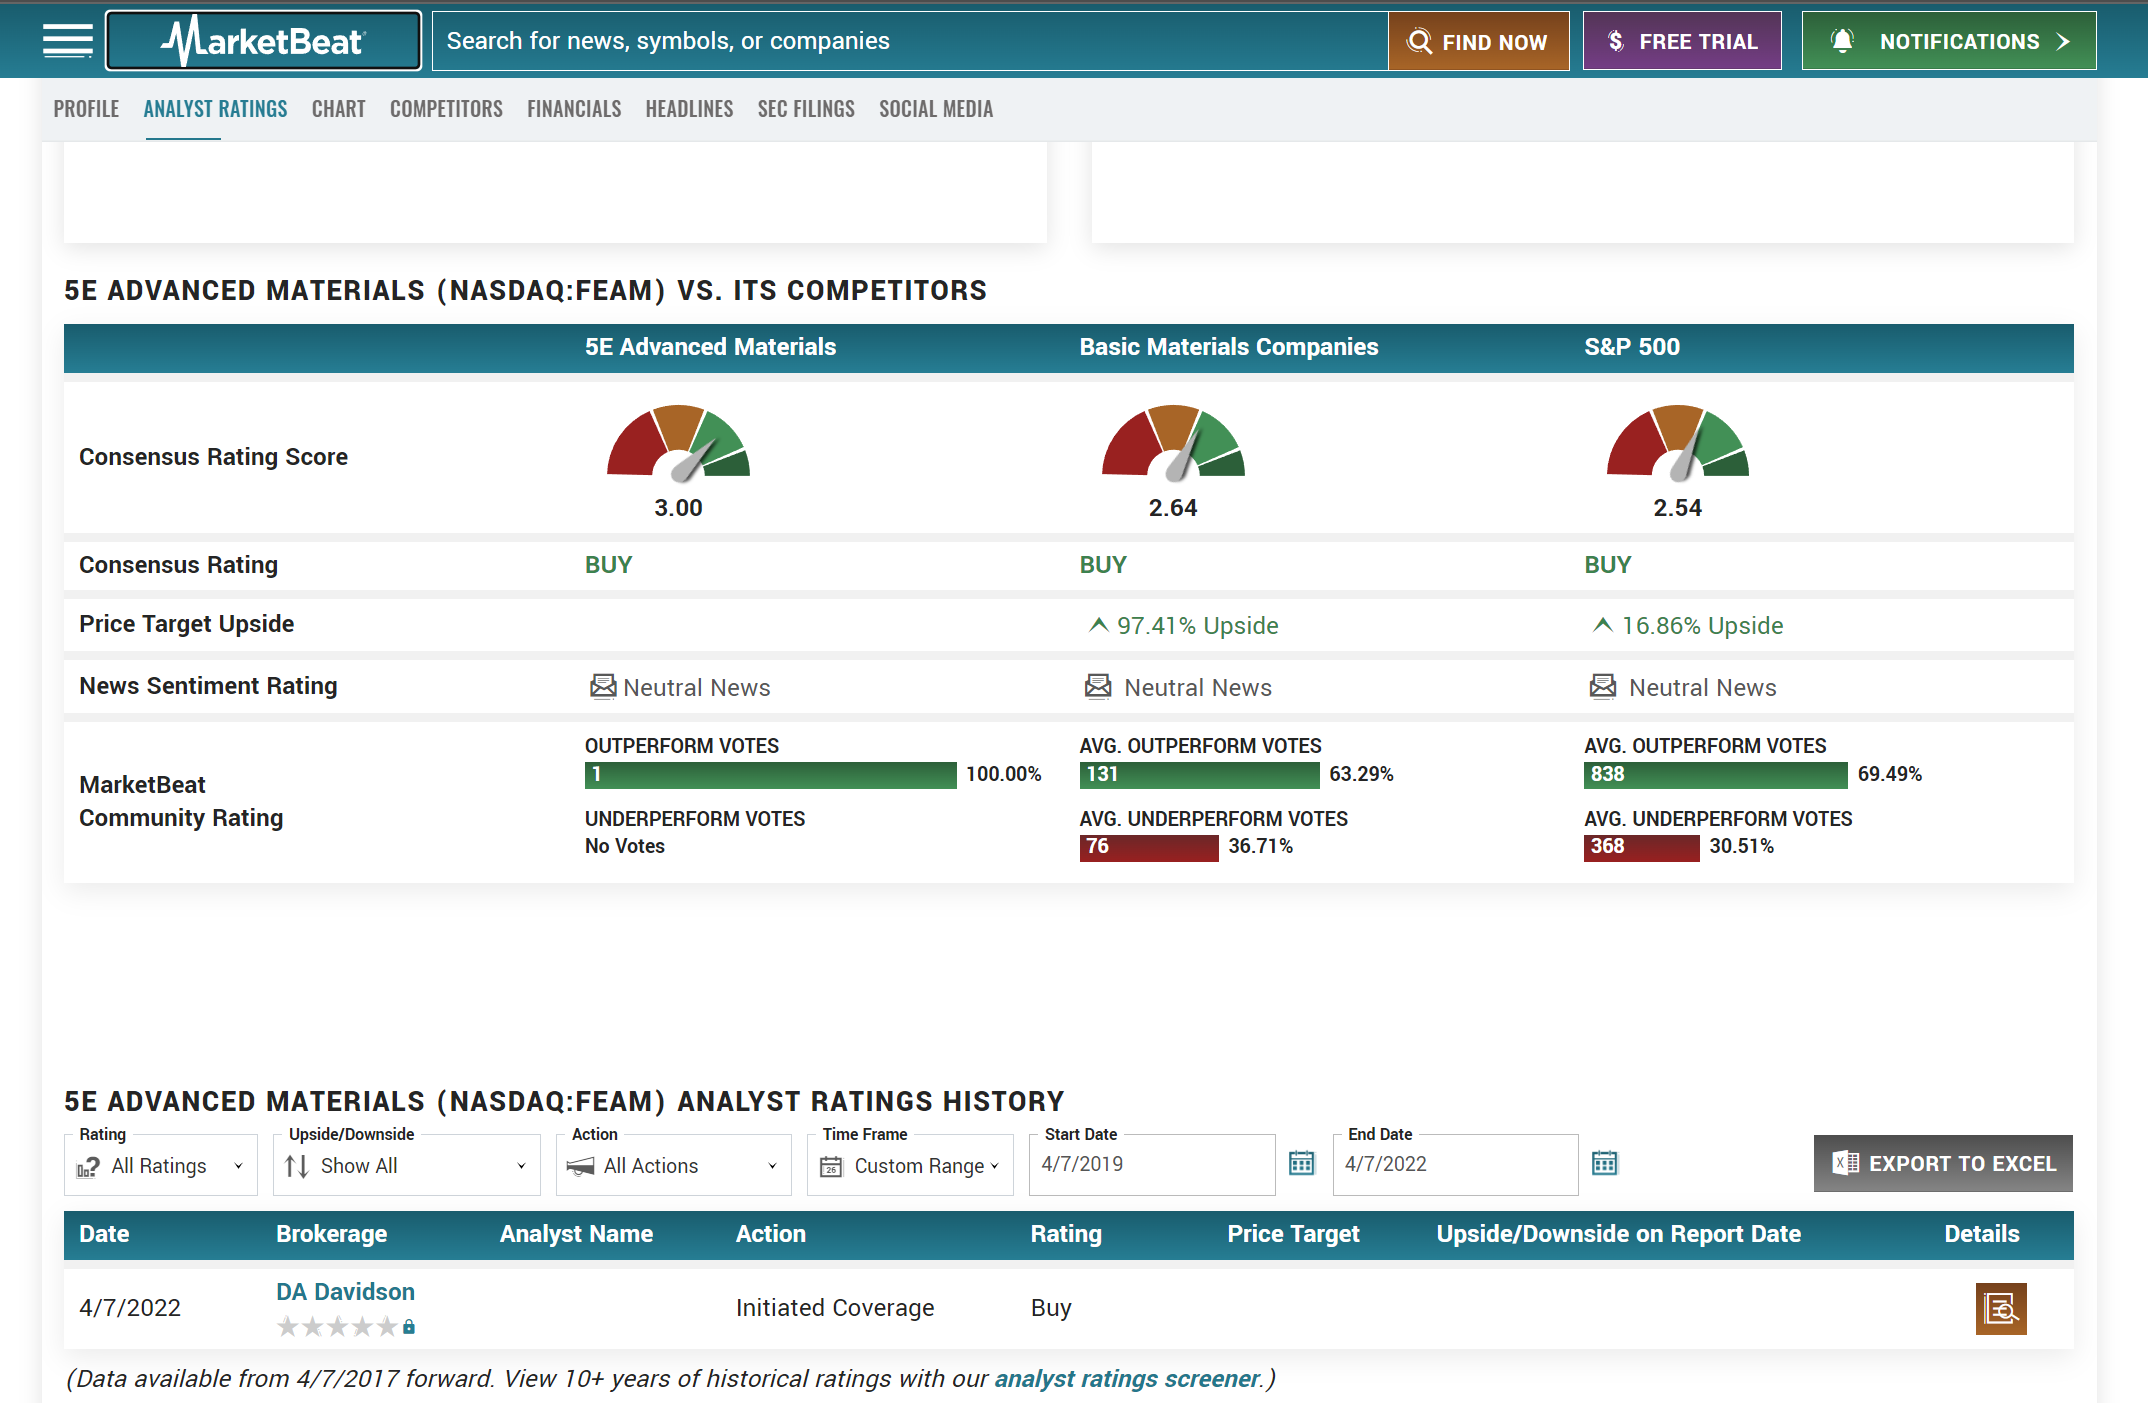The width and height of the screenshot is (2148, 1403).
Task: Click the All Actions megaphone icon
Action: (580, 1166)
